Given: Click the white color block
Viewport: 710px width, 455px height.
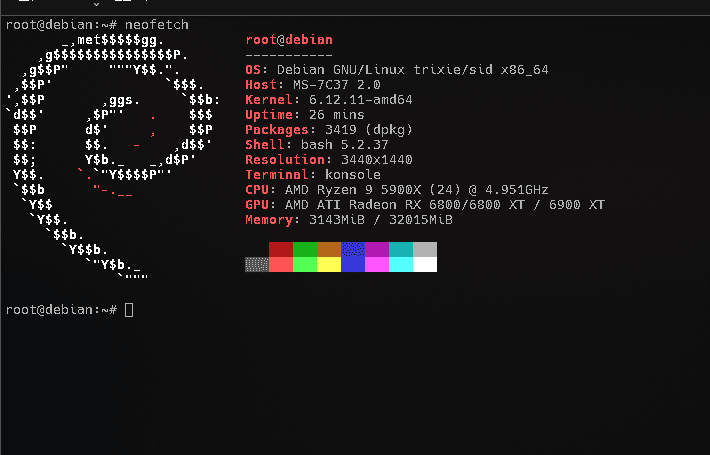Looking at the screenshot, I should click(425, 264).
